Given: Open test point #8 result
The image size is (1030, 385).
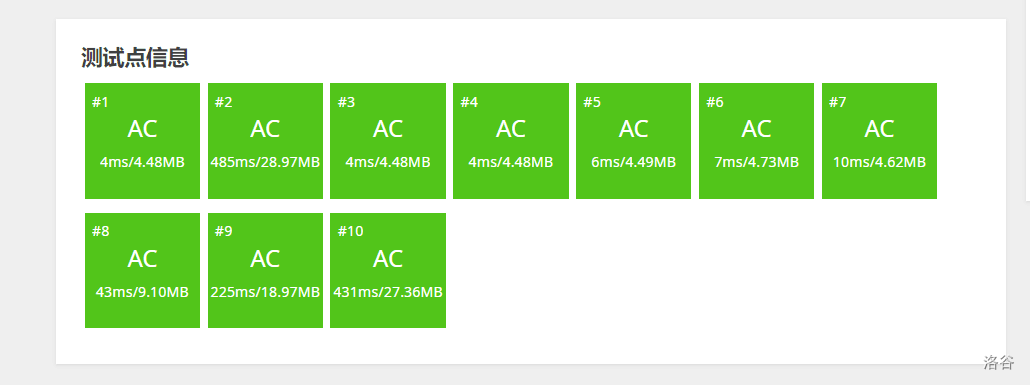Looking at the screenshot, I should (142, 270).
